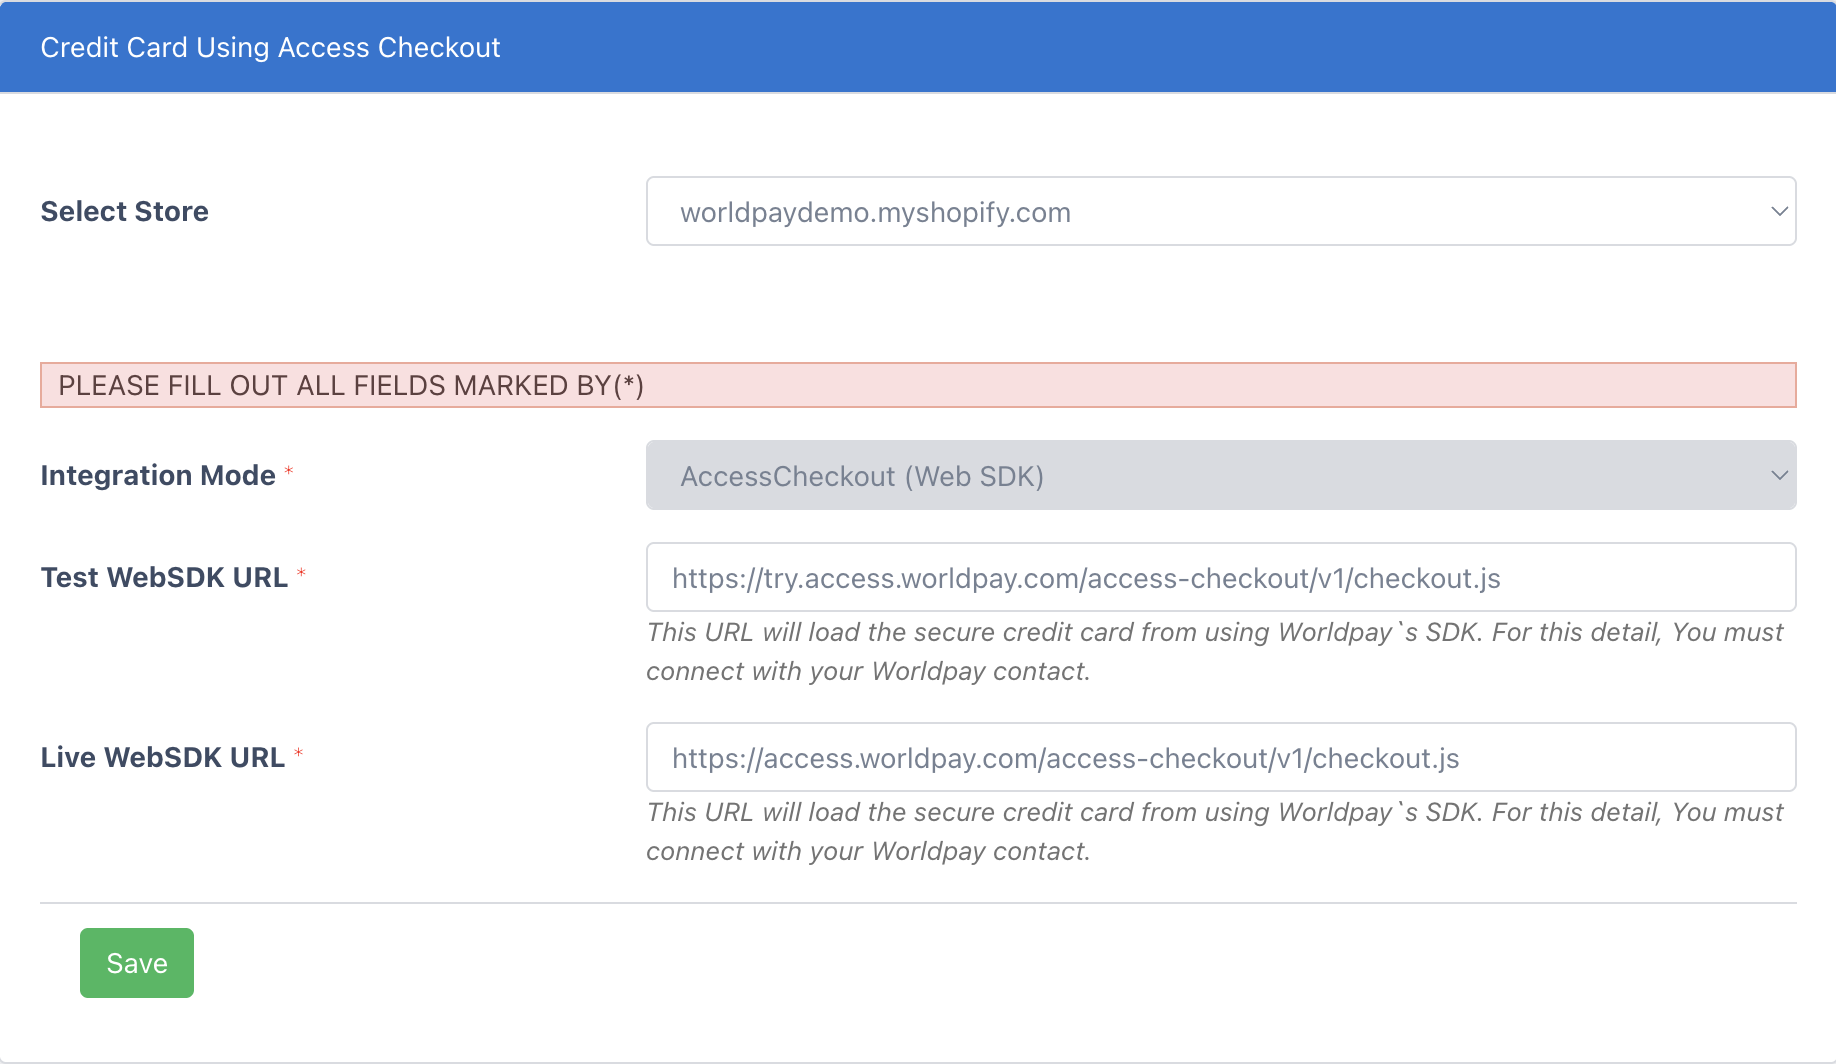
Task: Click the red fill-out-all-fields alert banner
Action: pos(918,385)
